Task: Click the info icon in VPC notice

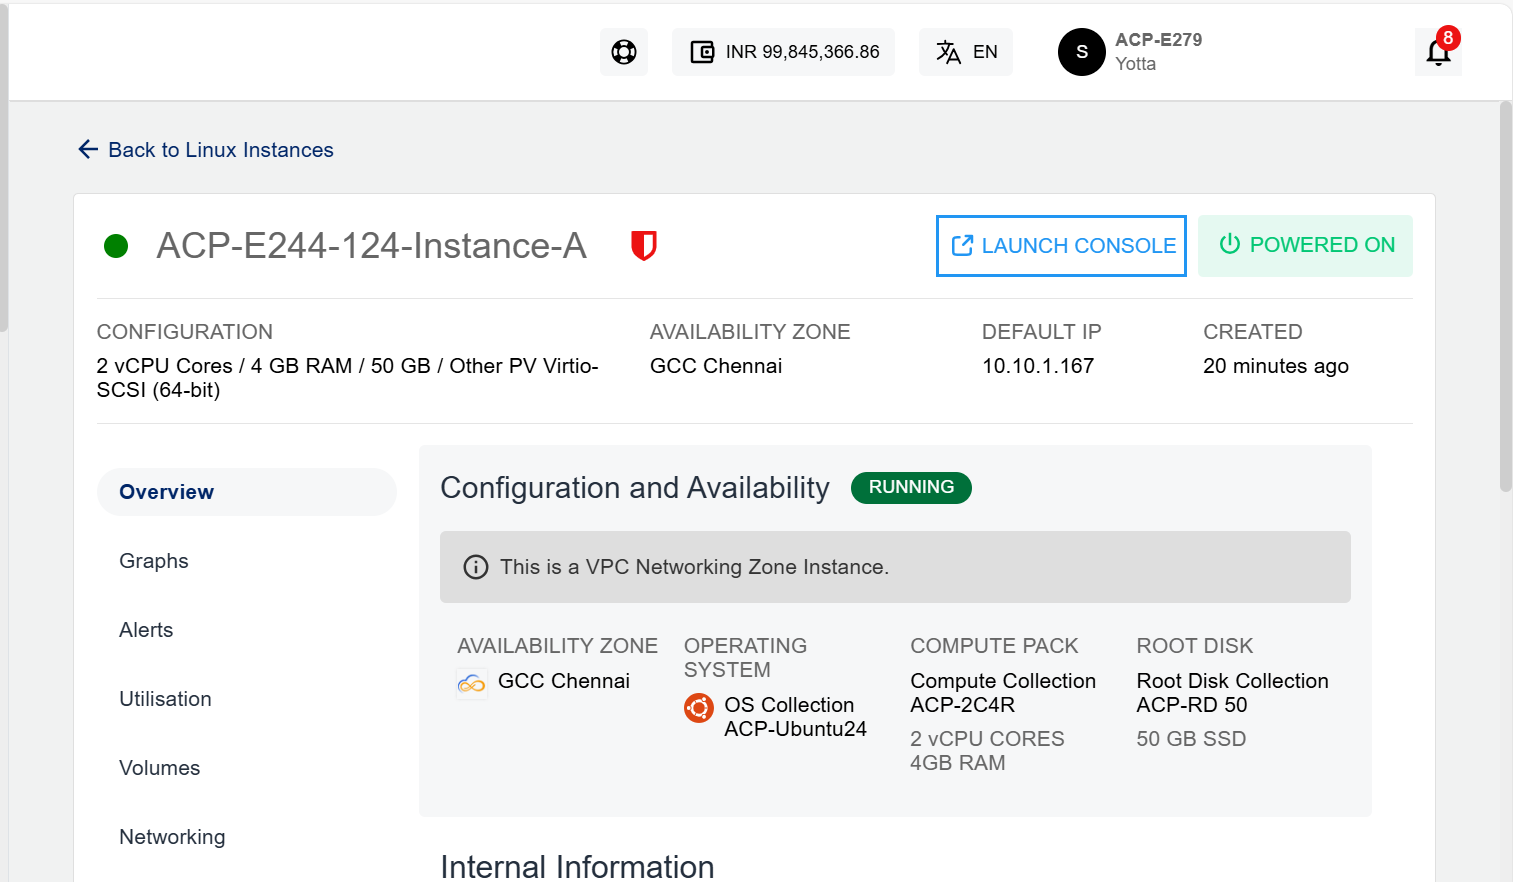Action: coord(476,567)
